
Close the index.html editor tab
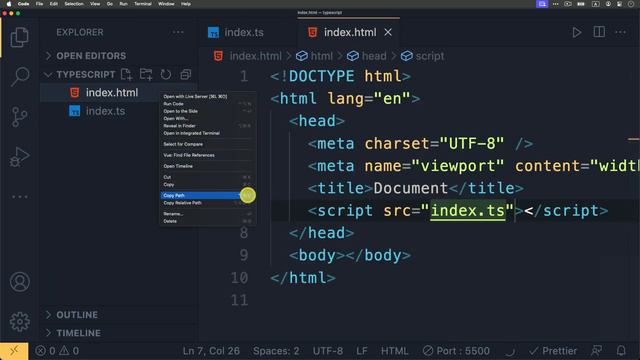click(x=388, y=32)
